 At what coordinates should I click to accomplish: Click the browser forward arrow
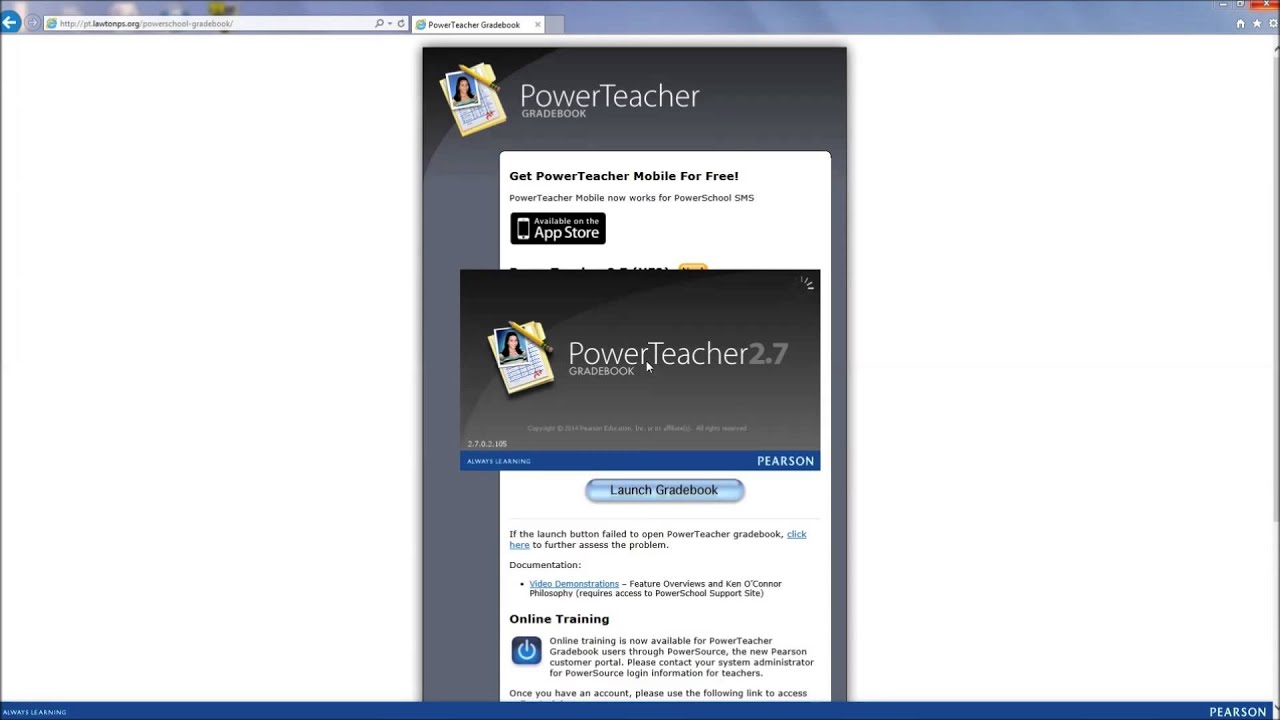pos(32,23)
